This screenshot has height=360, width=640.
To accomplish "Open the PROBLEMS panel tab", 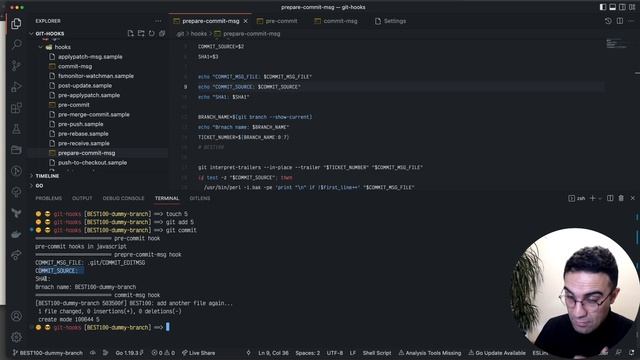I will [x=49, y=198].
